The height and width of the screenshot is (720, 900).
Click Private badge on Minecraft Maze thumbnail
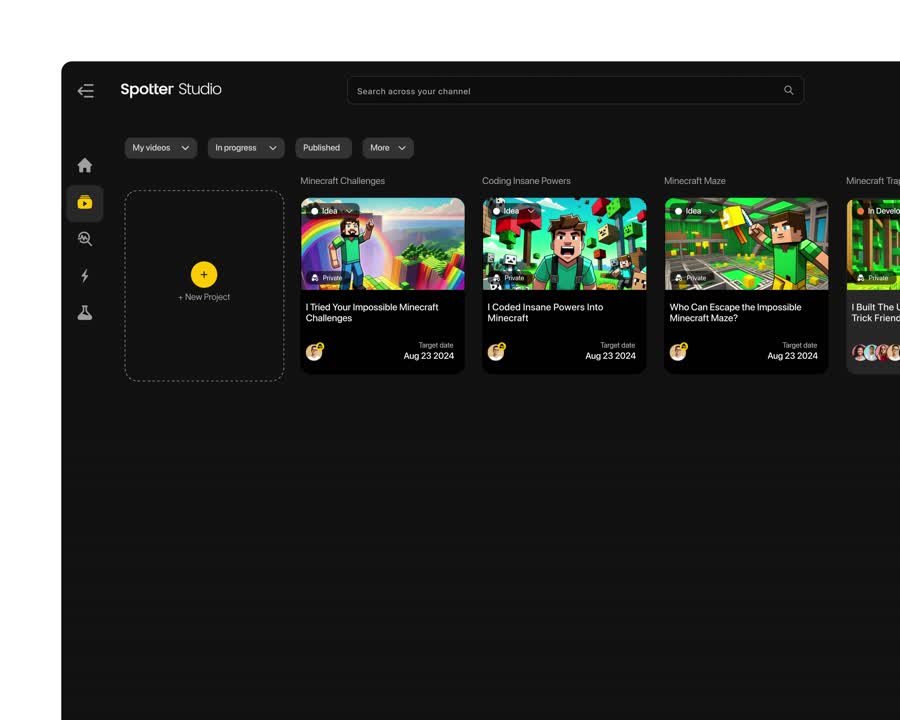[x=690, y=278]
